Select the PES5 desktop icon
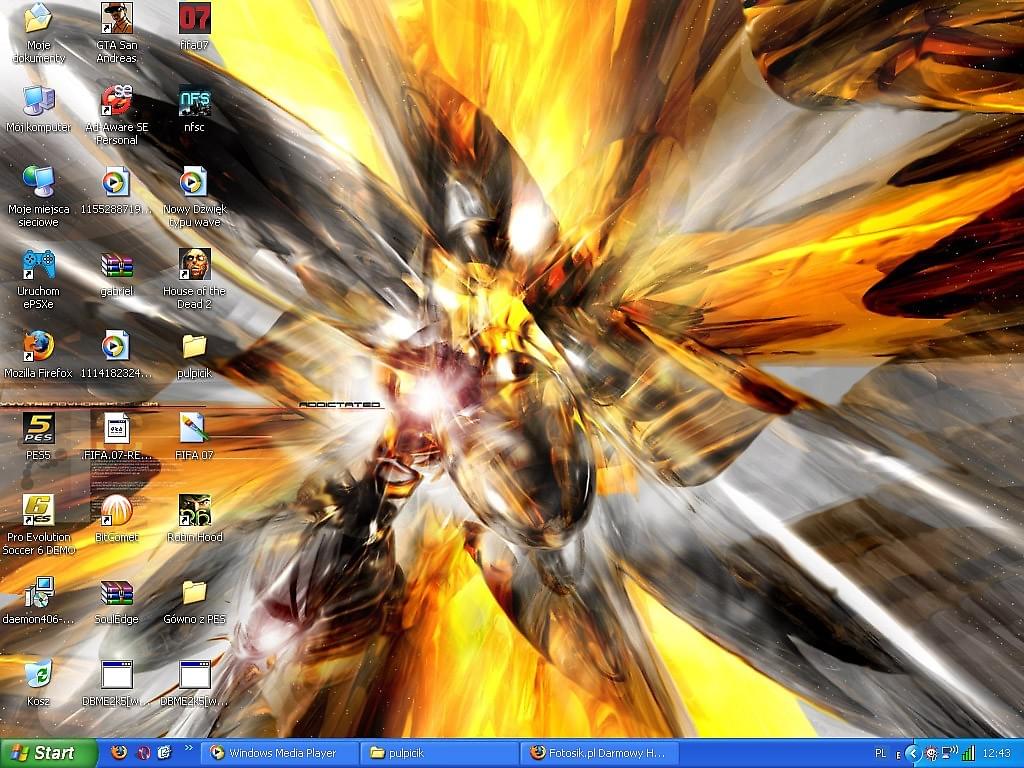The image size is (1024, 768). 39,436
